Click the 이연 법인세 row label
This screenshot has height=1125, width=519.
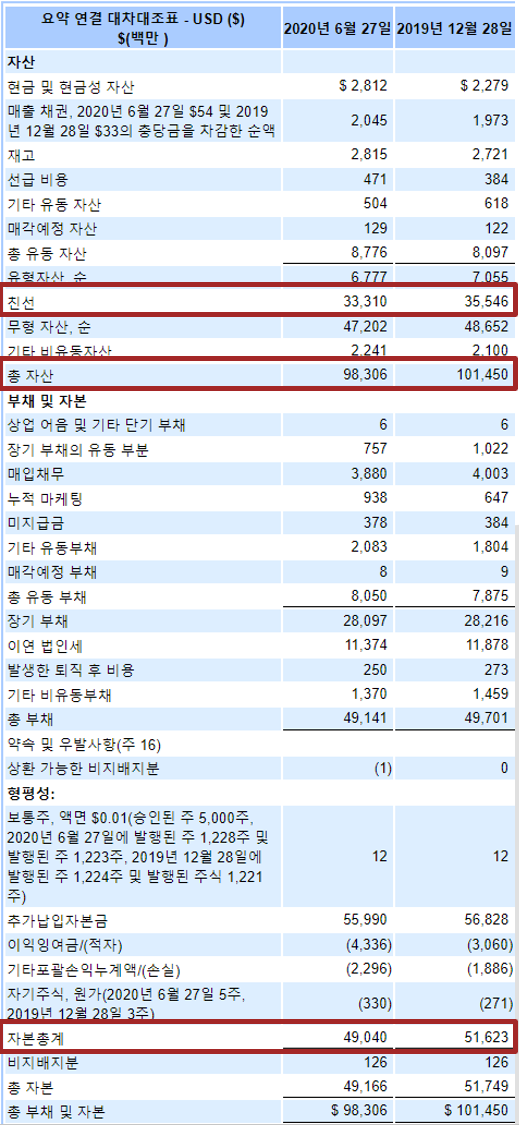click(x=45, y=646)
